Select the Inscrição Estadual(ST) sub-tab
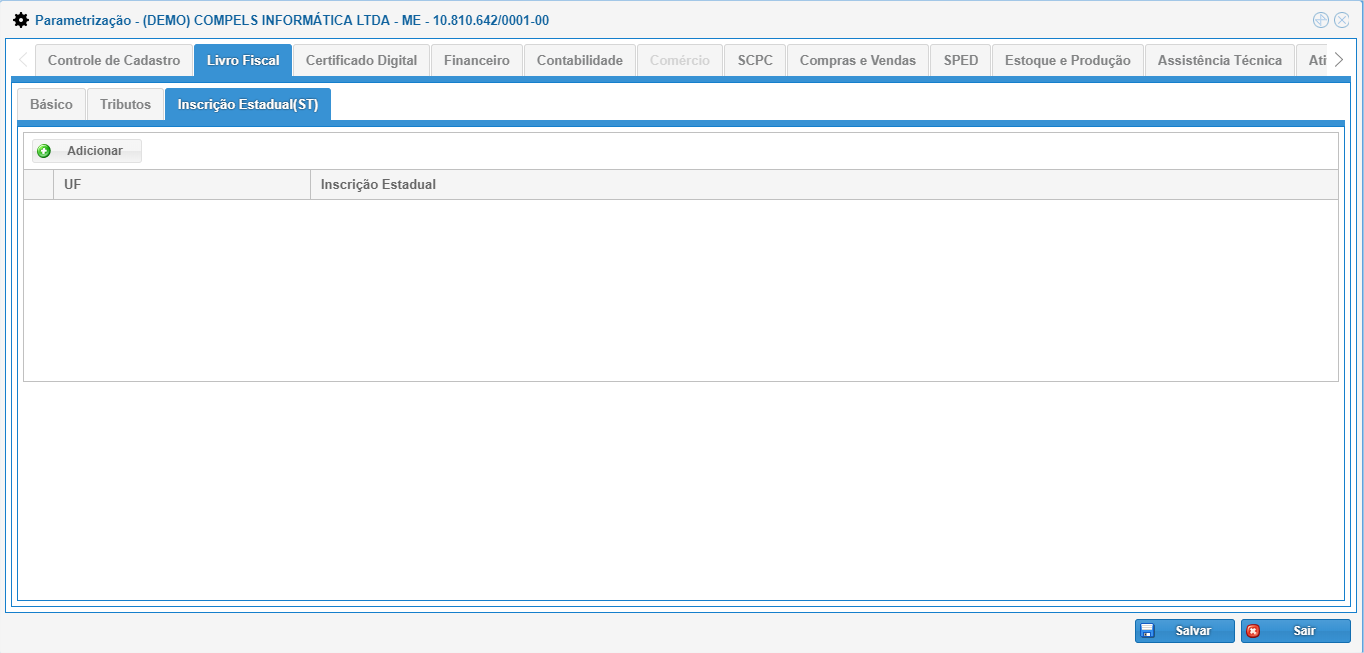The image size is (1364, 653). pos(248,104)
